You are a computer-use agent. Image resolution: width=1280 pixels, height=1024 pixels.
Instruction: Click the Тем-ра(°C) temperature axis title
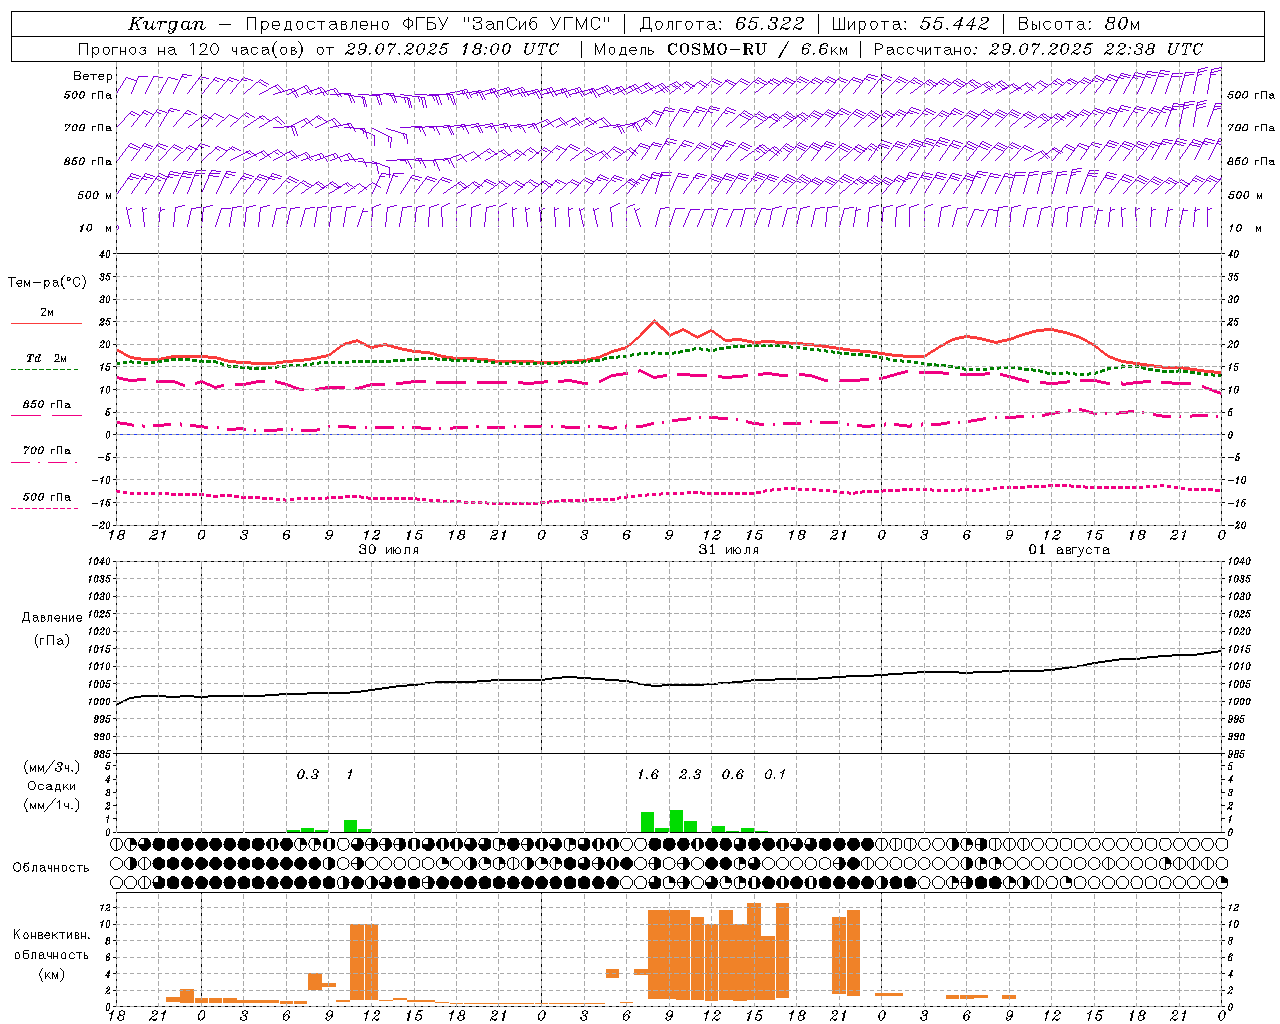point(47,282)
